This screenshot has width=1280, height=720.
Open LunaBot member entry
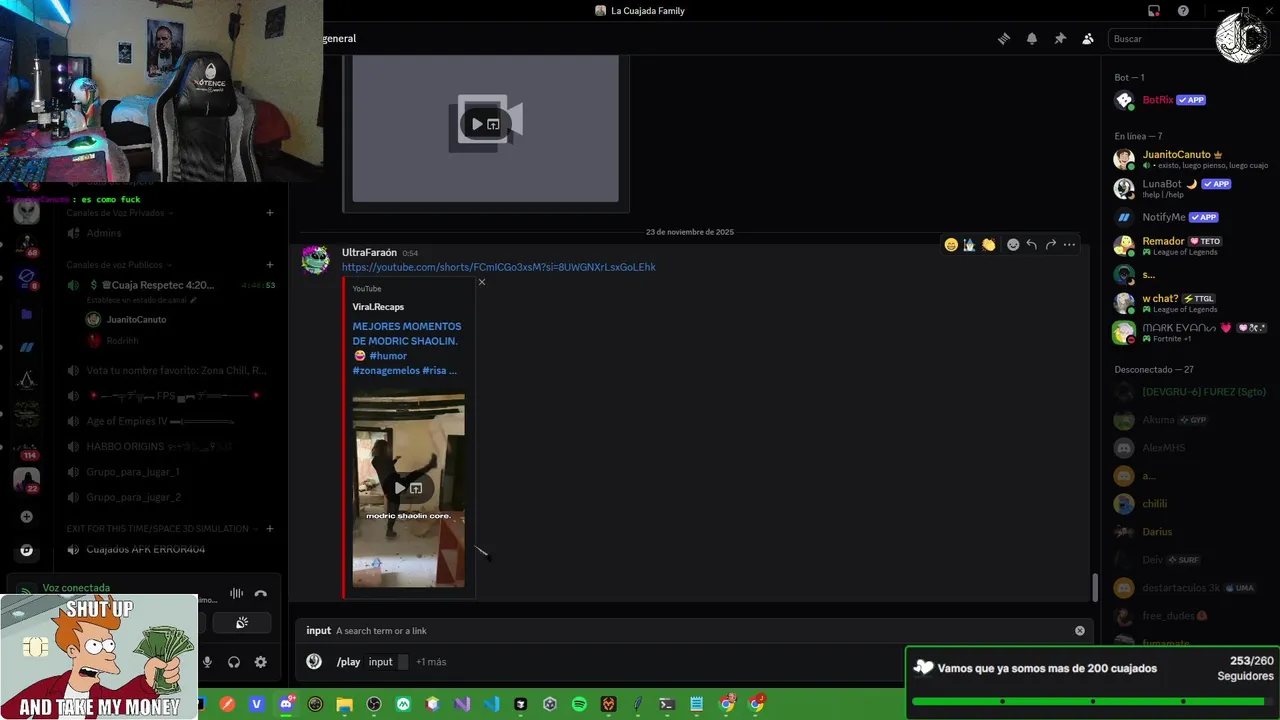click(1190, 188)
